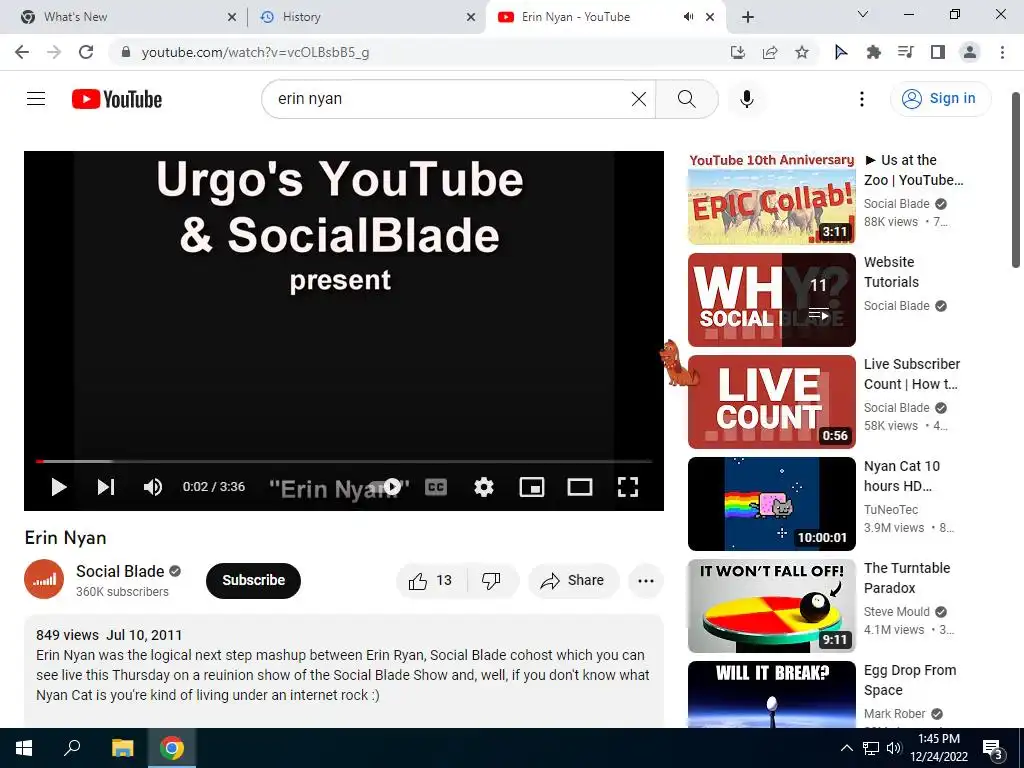The image size is (1024, 768).
Task: Open YouTube settings three-dot menu
Action: [x=861, y=99]
